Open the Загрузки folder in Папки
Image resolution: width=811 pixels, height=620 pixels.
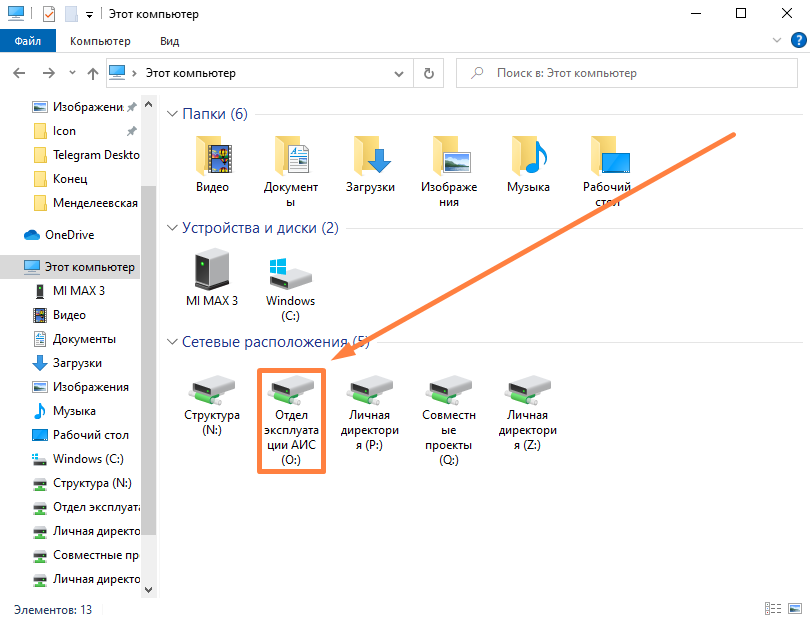pyautogui.click(x=370, y=158)
